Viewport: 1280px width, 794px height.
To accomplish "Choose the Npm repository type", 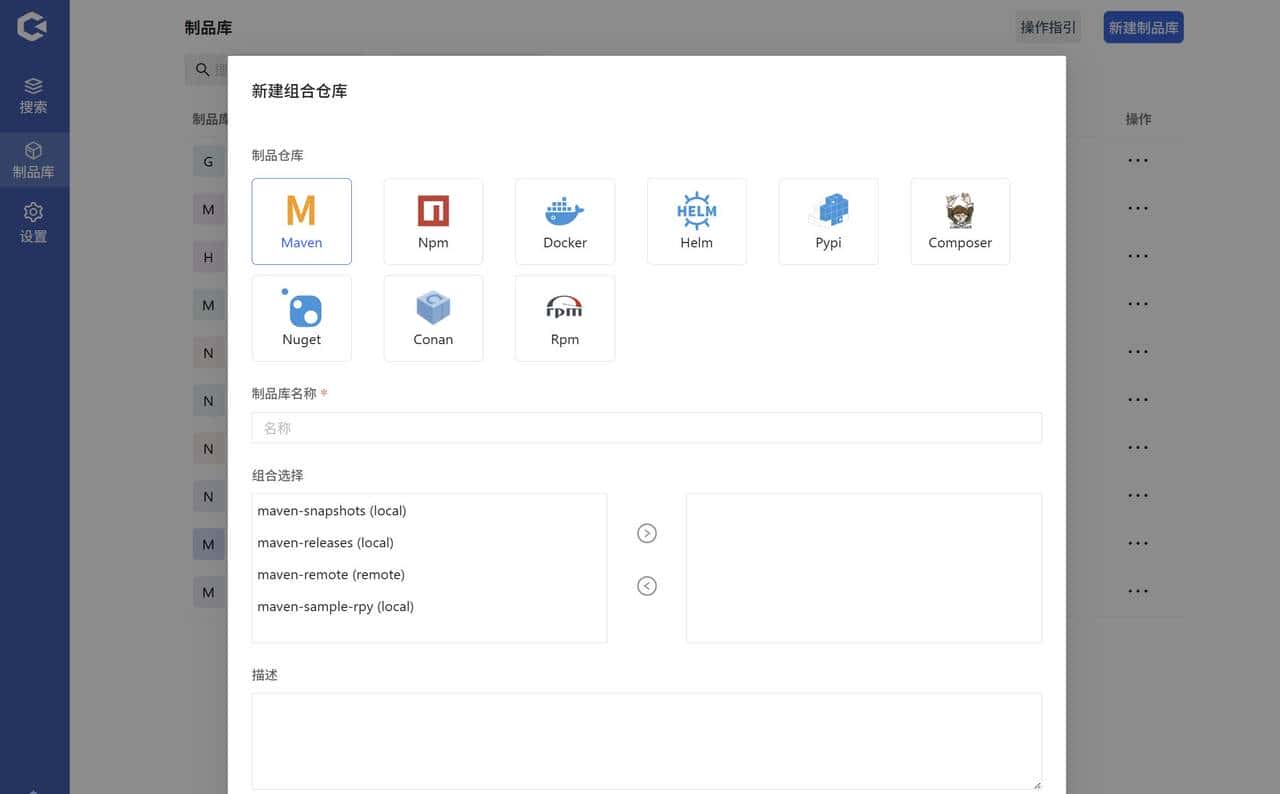I will pos(433,221).
